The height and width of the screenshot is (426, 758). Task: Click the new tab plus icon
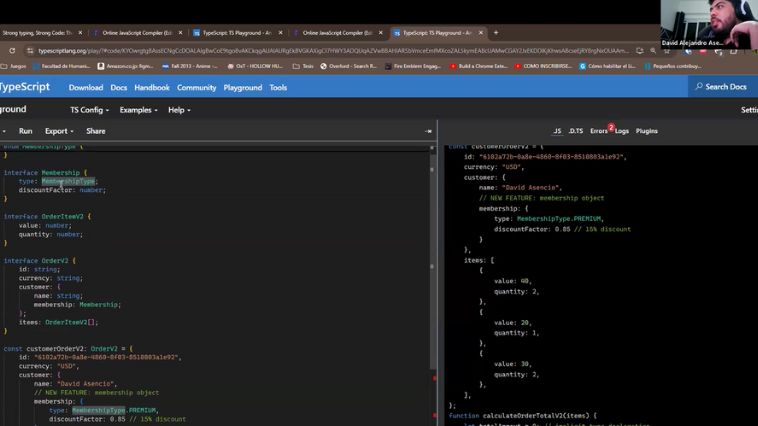pyautogui.click(x=495, y=32)
